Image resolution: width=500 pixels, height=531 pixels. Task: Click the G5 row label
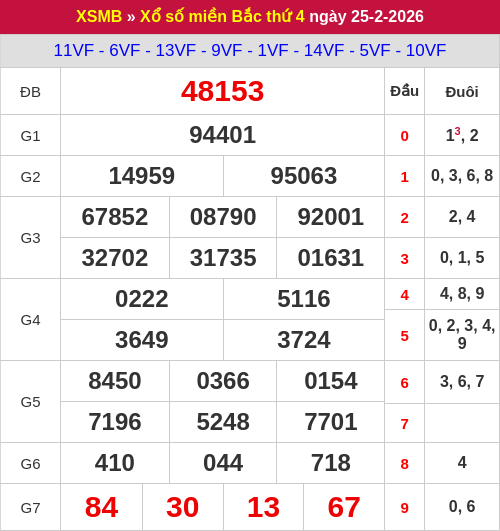click(x=30, y=402)
